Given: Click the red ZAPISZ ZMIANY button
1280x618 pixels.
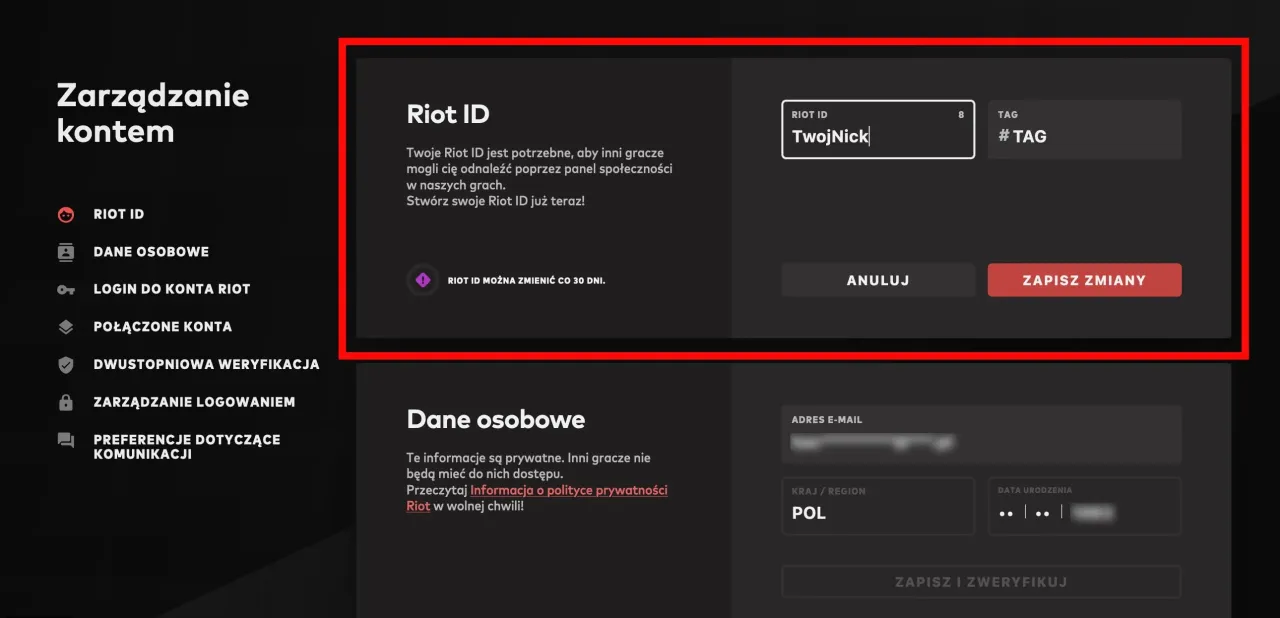Looking at the screenshot, I should (x=1084, y=280).
